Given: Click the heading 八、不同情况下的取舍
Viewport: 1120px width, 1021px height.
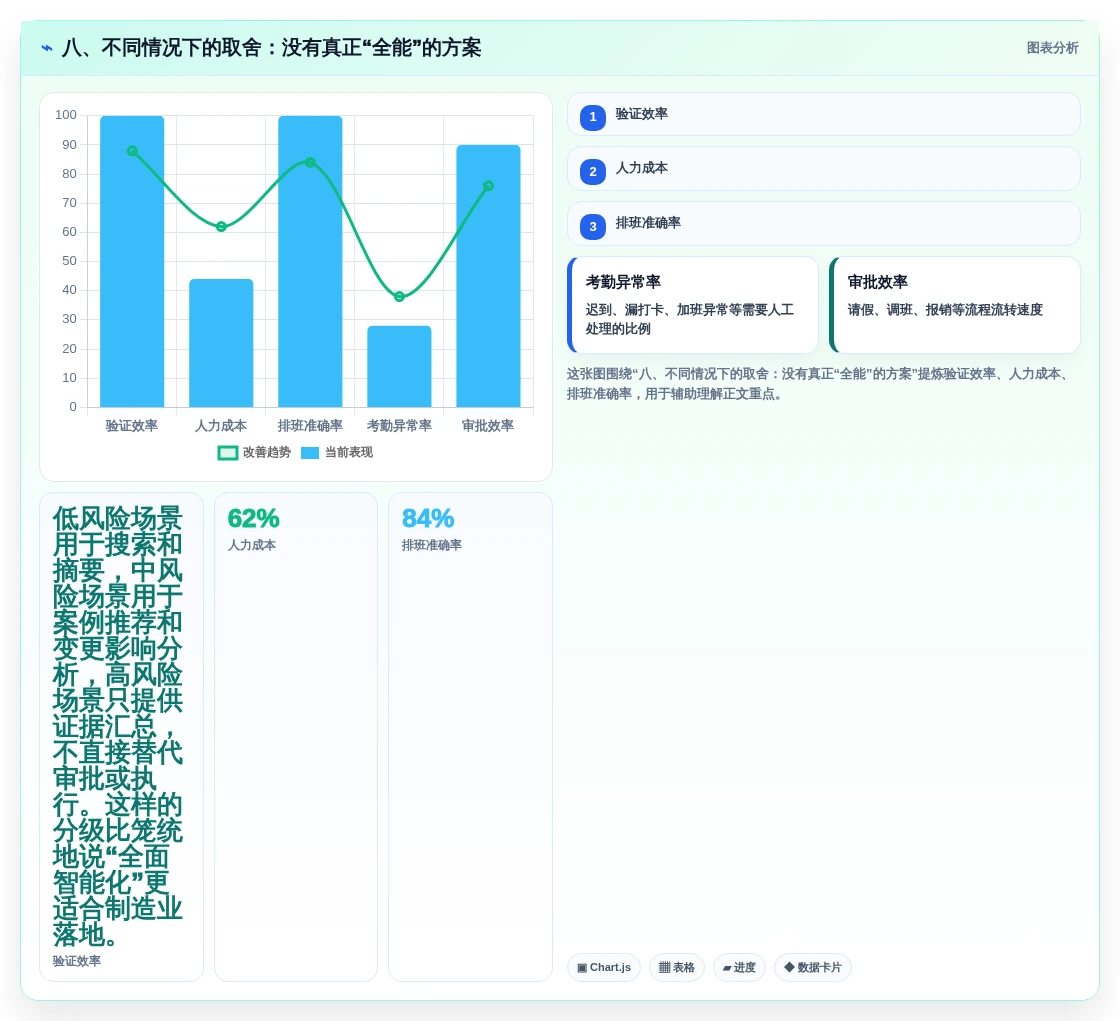Looking at the screenshot, I should (x=271, y=48).
